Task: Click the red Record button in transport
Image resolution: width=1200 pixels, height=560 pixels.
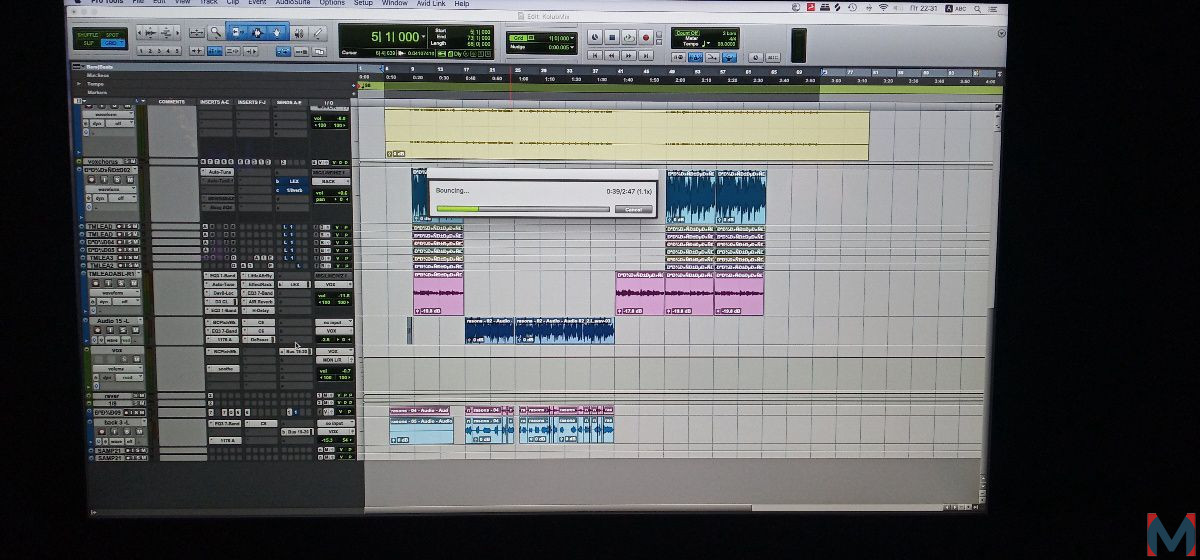Action: (x=646, y=37)
